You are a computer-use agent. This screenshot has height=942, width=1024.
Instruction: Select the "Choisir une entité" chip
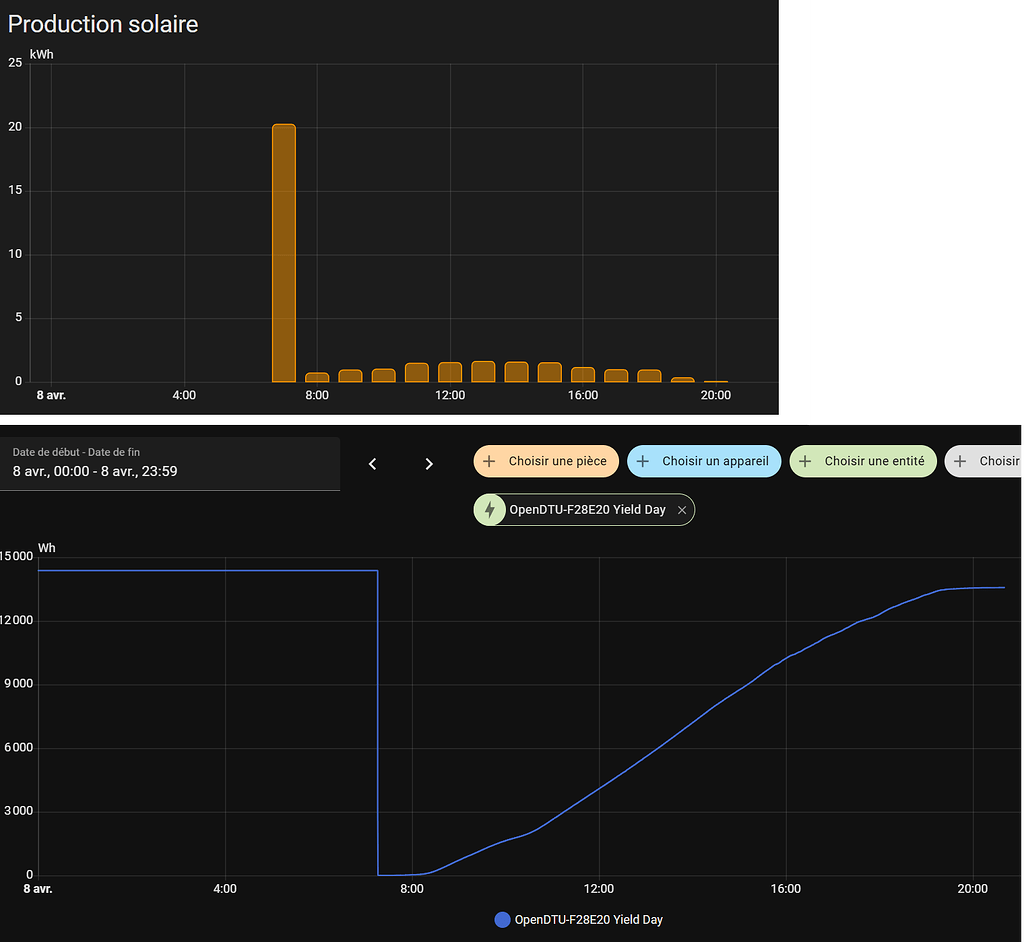point(862,461)
